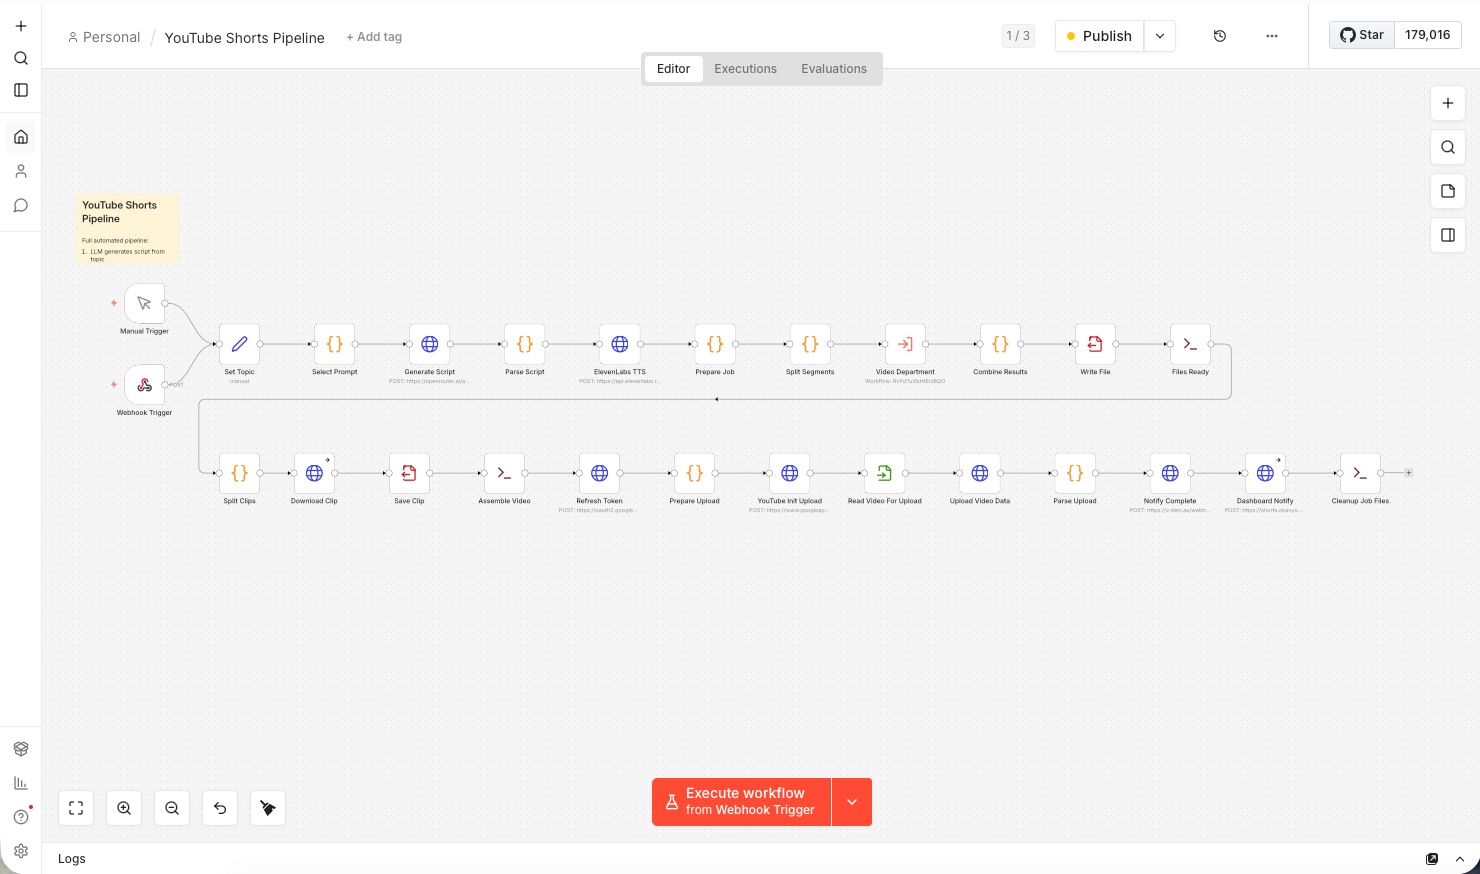Zoom in using the magnifier icon

point(124,808)
